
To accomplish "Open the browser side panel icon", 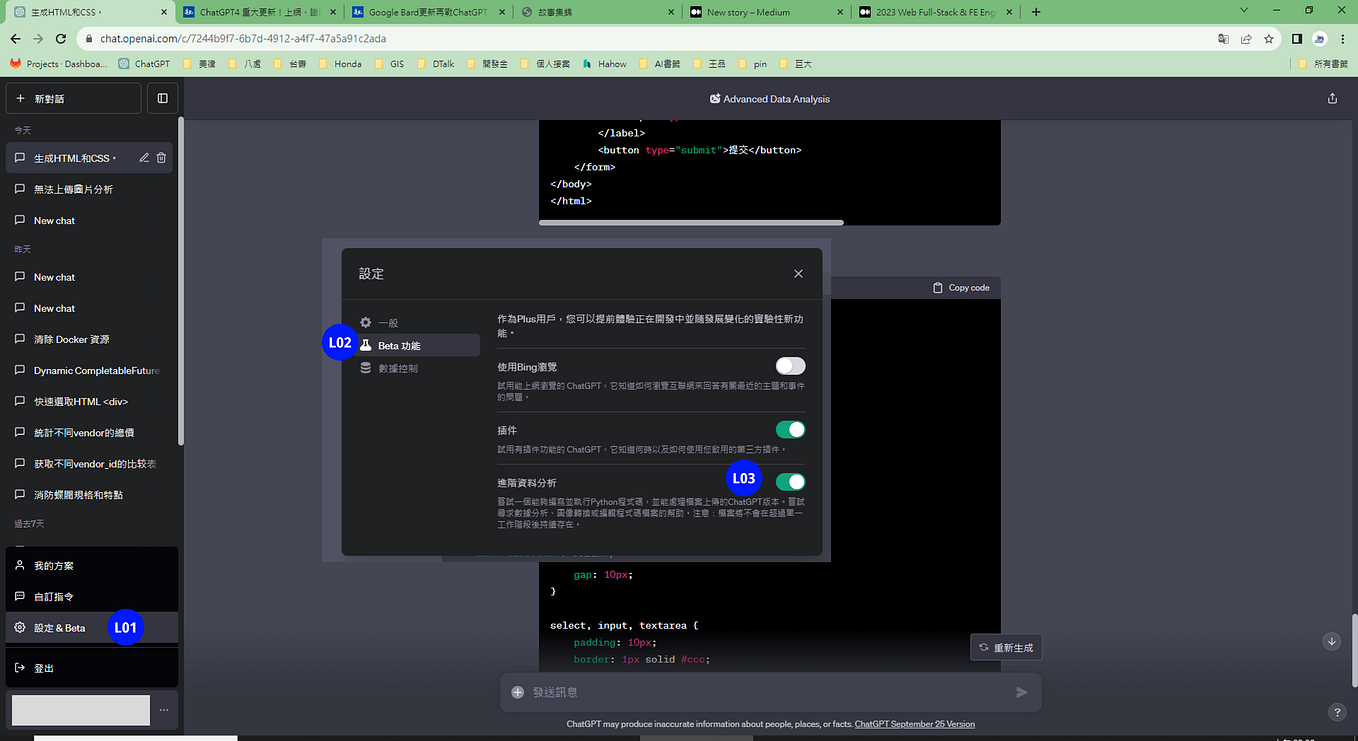I will [1297, 39].
